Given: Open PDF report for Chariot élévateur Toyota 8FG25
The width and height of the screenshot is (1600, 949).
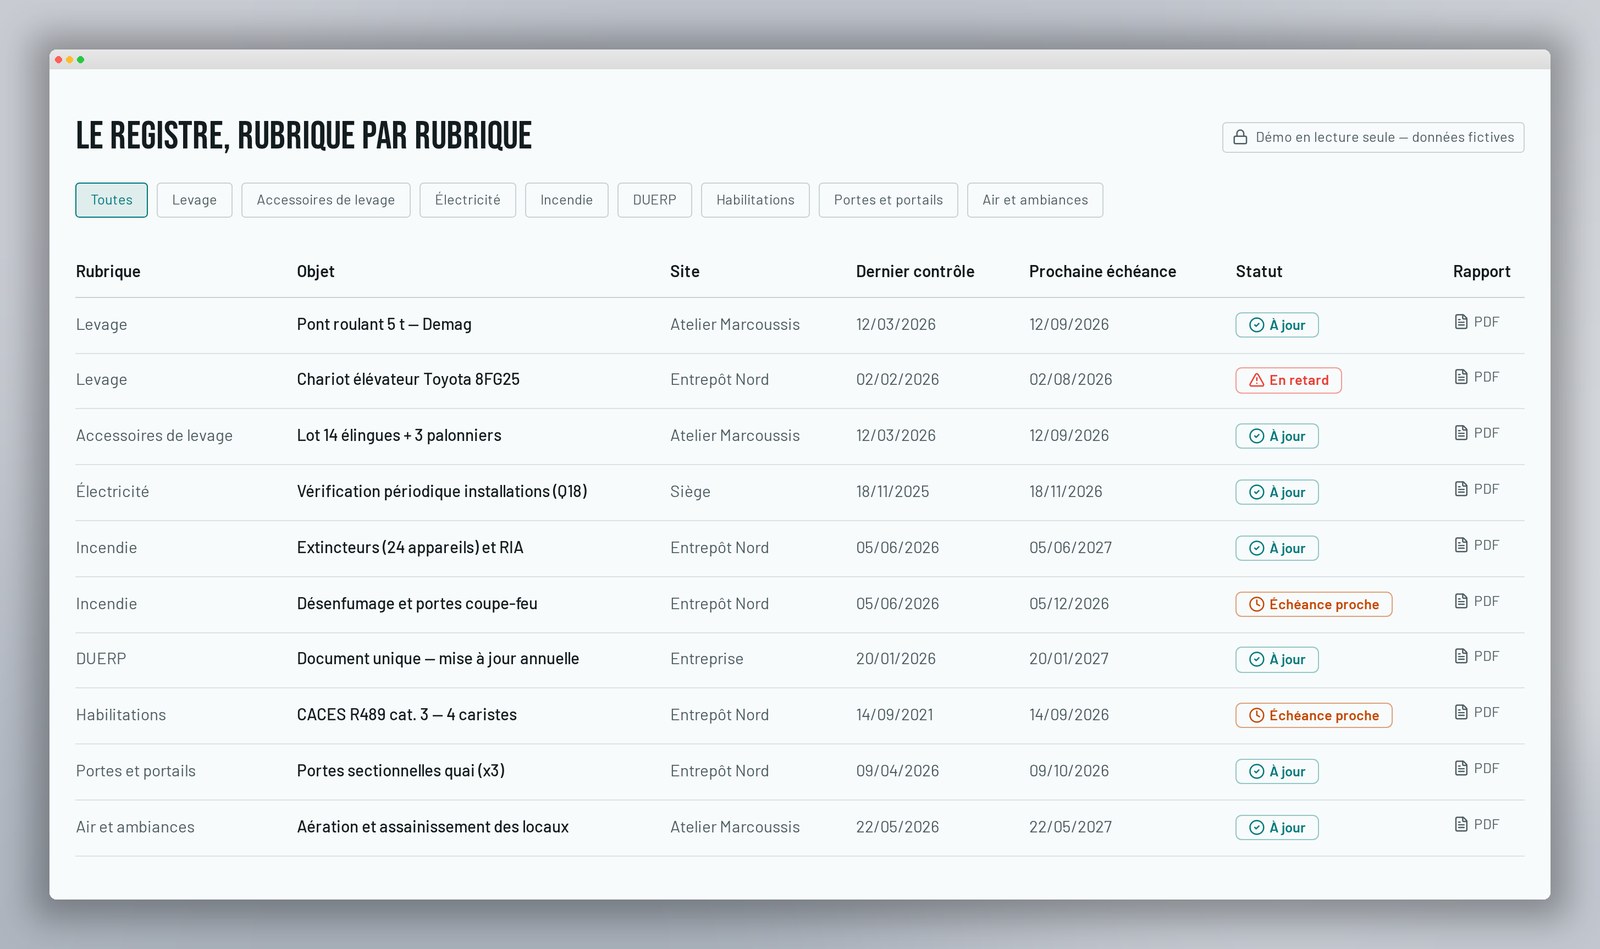Looking at the screenshot, I should (x=1477, y=377).
